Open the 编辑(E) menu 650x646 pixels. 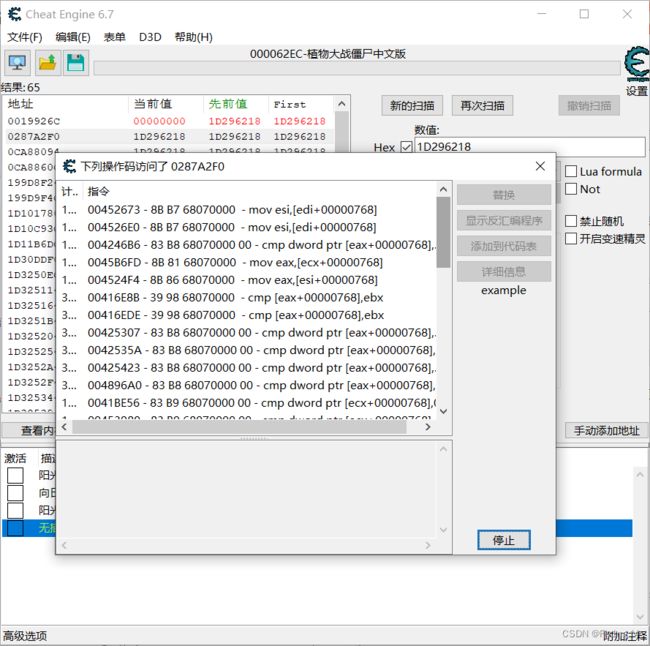coord(73,37)
